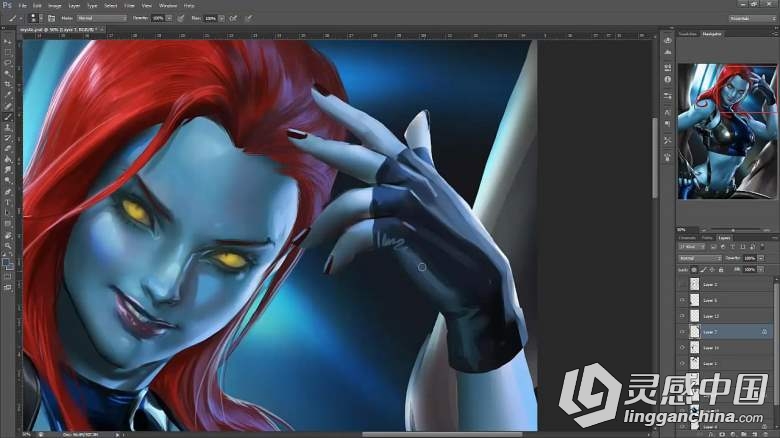Toggle lock transparent pixels
The image size is (780, 438).
[x=694, y=269]
